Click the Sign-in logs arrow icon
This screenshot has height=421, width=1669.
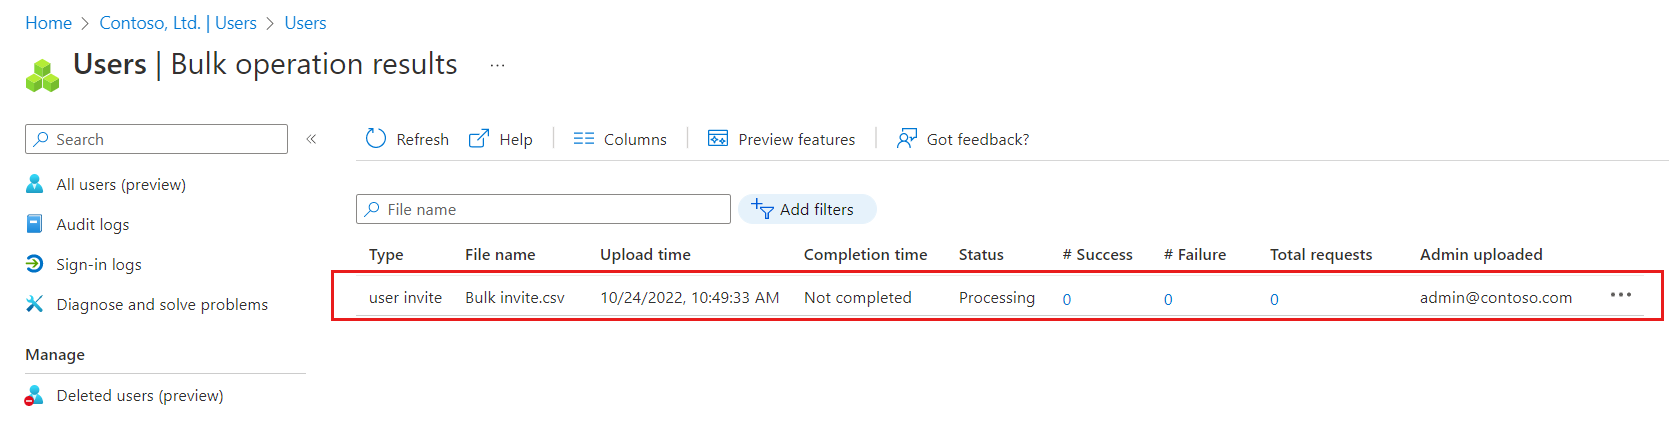pyautogui.click(x=34, y=264)
